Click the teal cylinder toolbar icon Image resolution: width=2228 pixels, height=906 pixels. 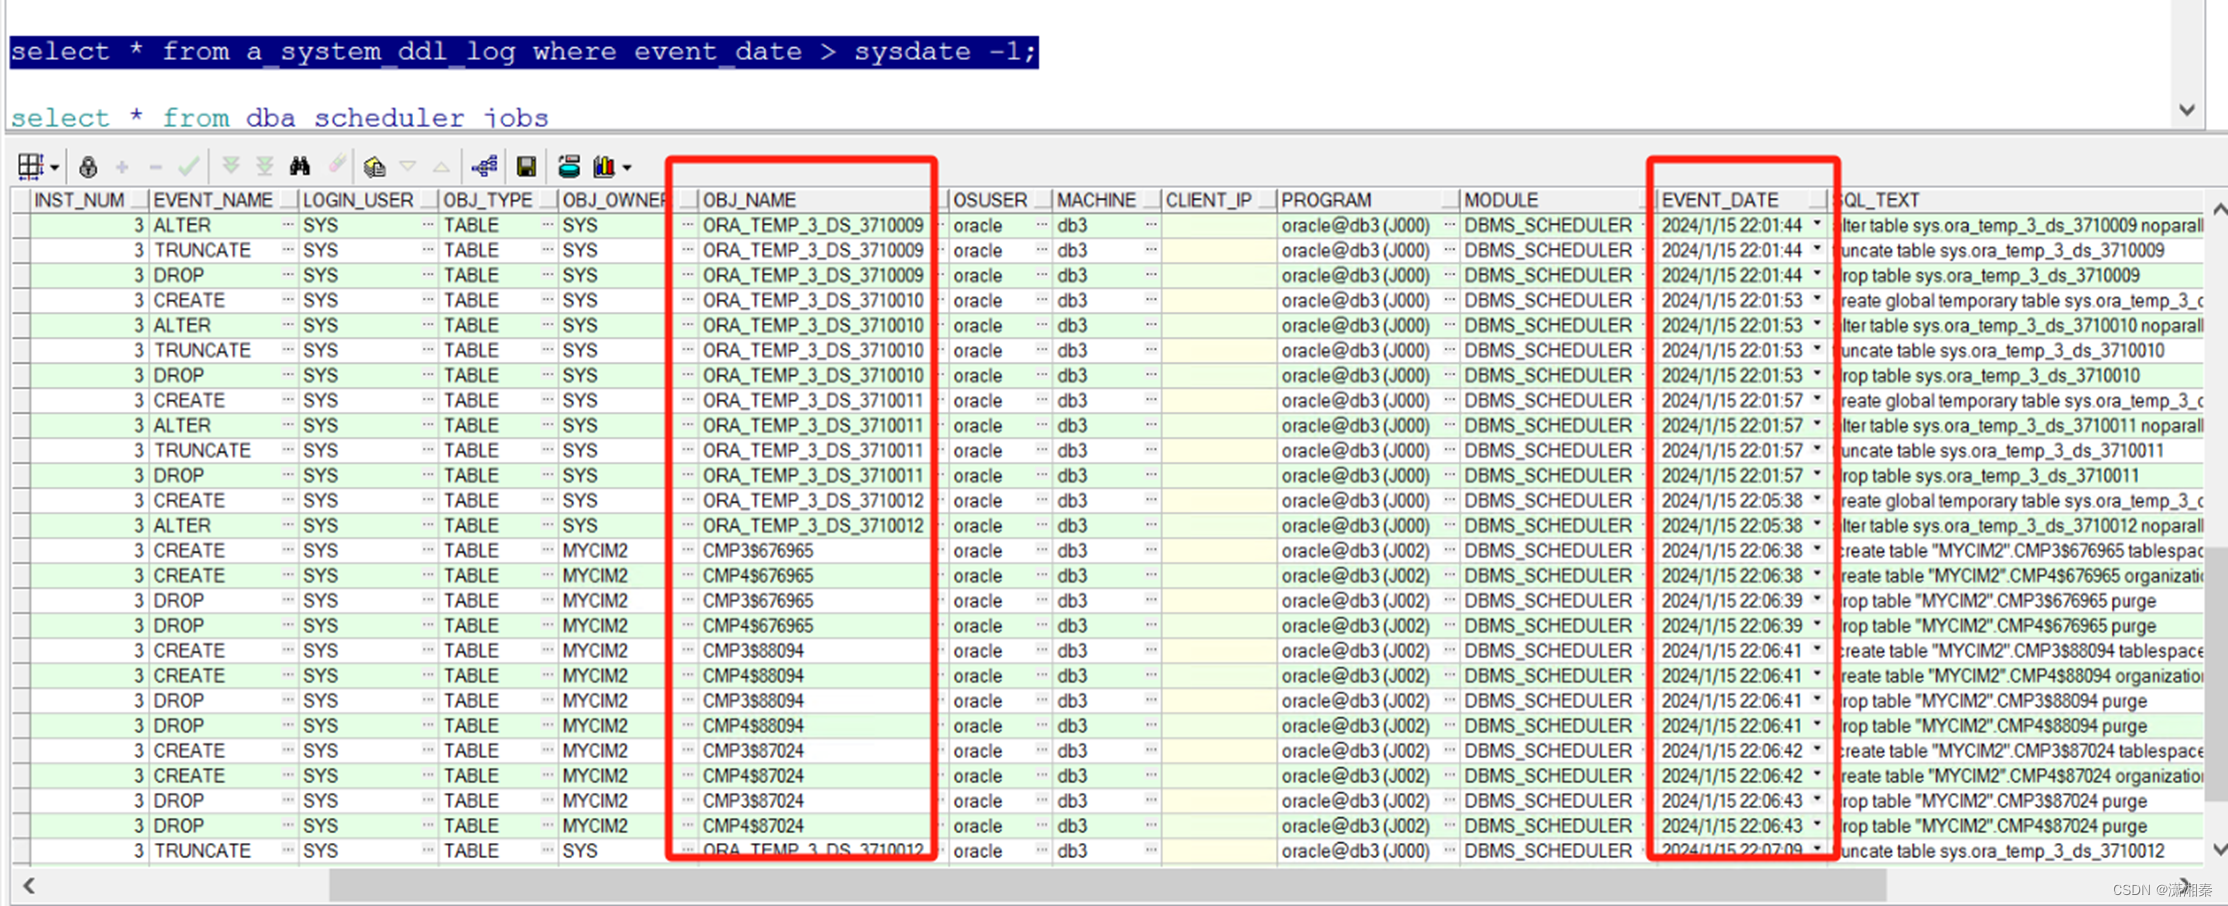pos(569,166)
